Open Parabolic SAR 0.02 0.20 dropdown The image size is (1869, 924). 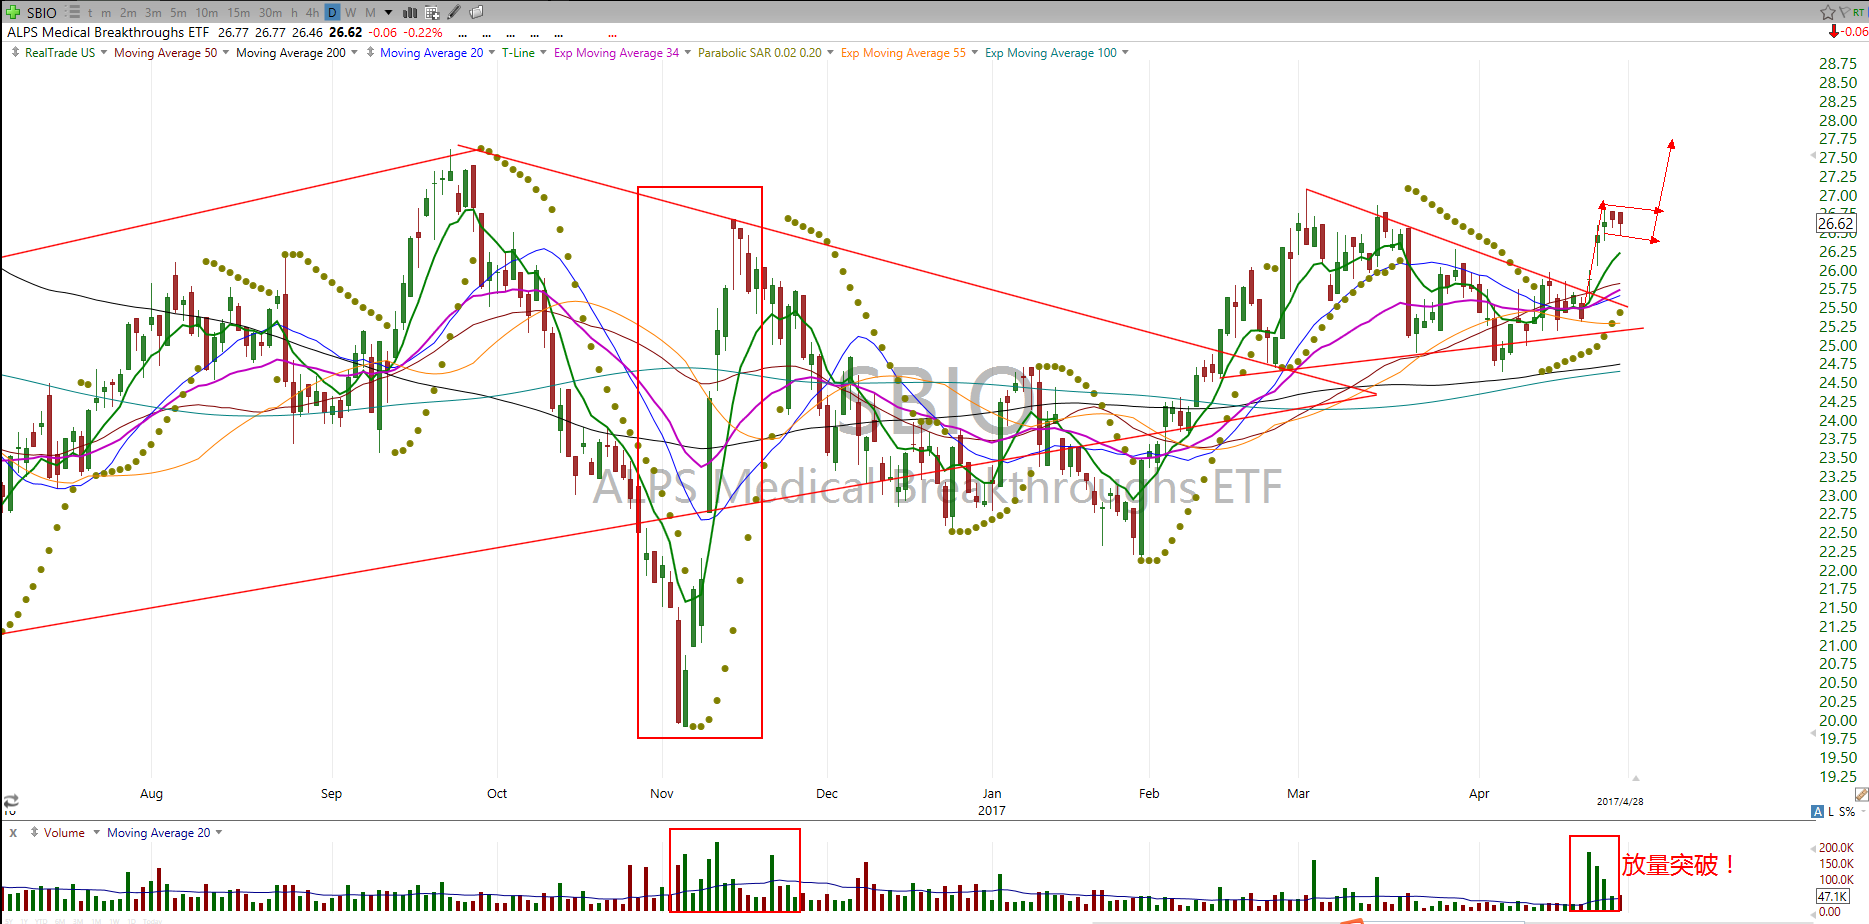[830, 52]
